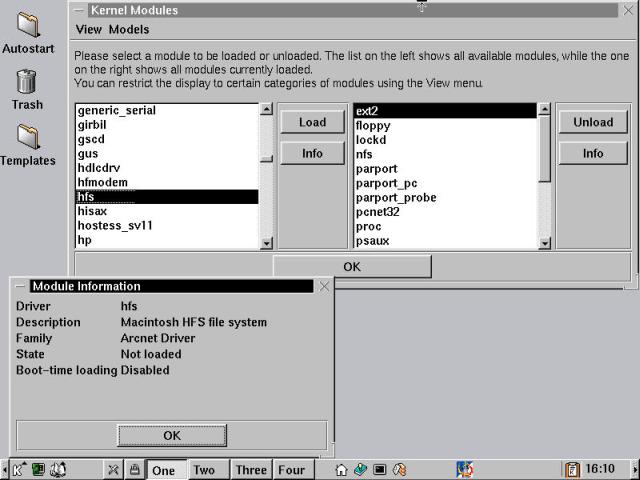Viewport: 640px width, 480px height.
Task: Click the Unload button
Action: pos(593,122)
